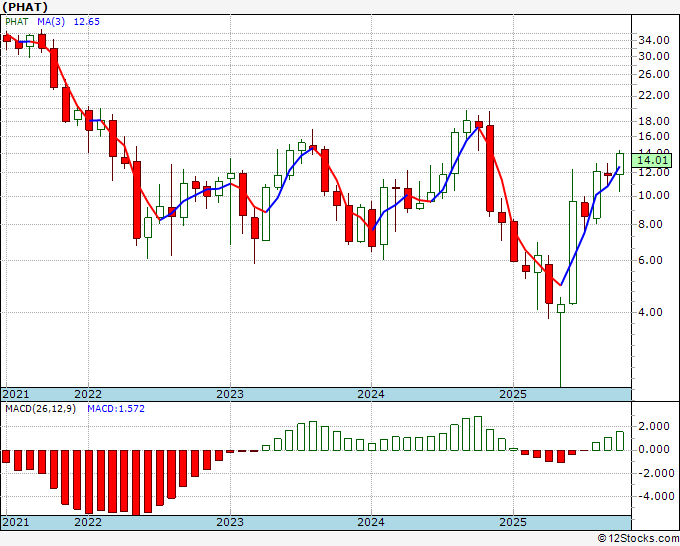Click the 2.000 MACD axis label
The height and width of the screenshot is (546, 680).
[656, 427]
